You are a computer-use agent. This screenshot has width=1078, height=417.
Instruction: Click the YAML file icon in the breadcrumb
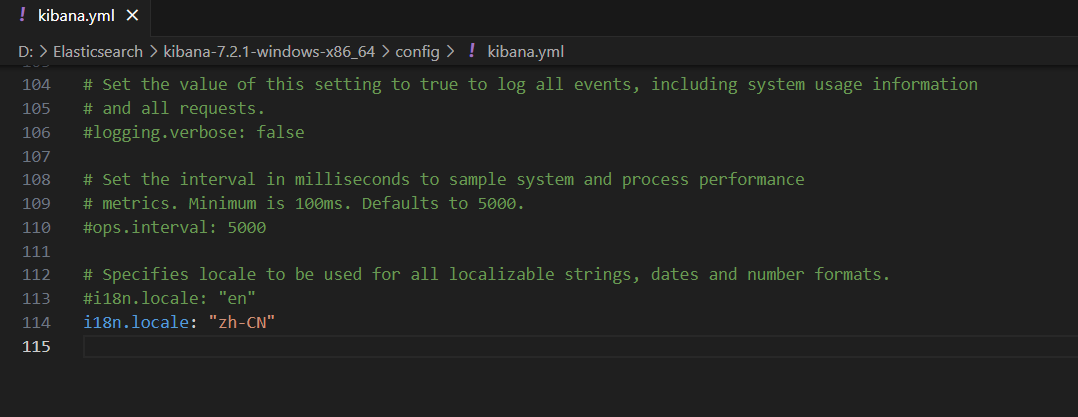pos(472,51)
